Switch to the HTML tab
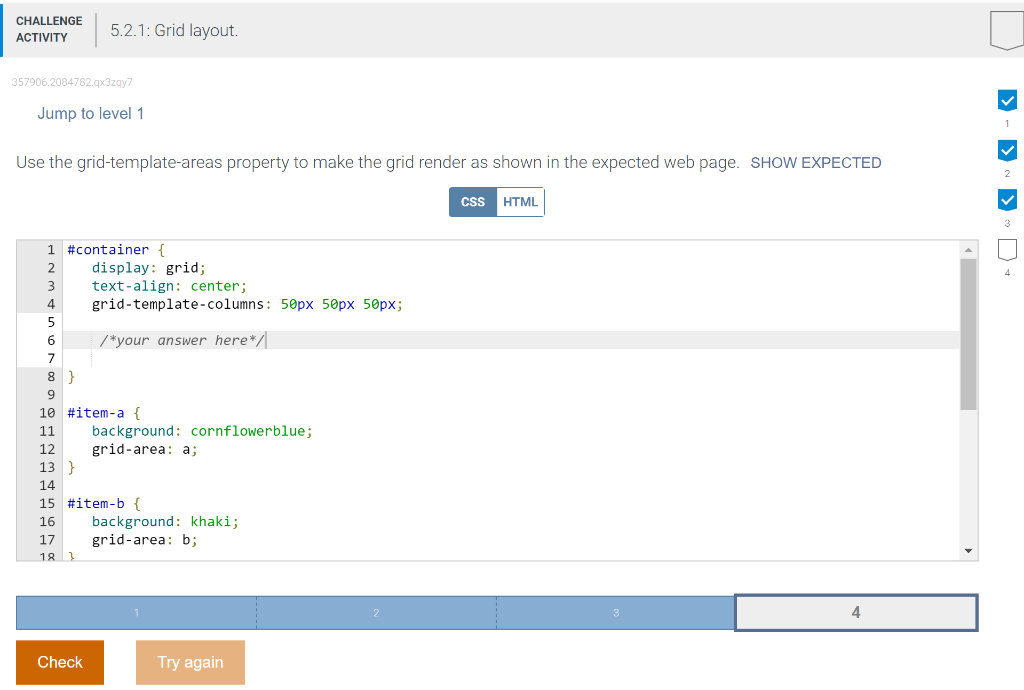Screen dimensions: 1024x690 click(x=520, y=202)
